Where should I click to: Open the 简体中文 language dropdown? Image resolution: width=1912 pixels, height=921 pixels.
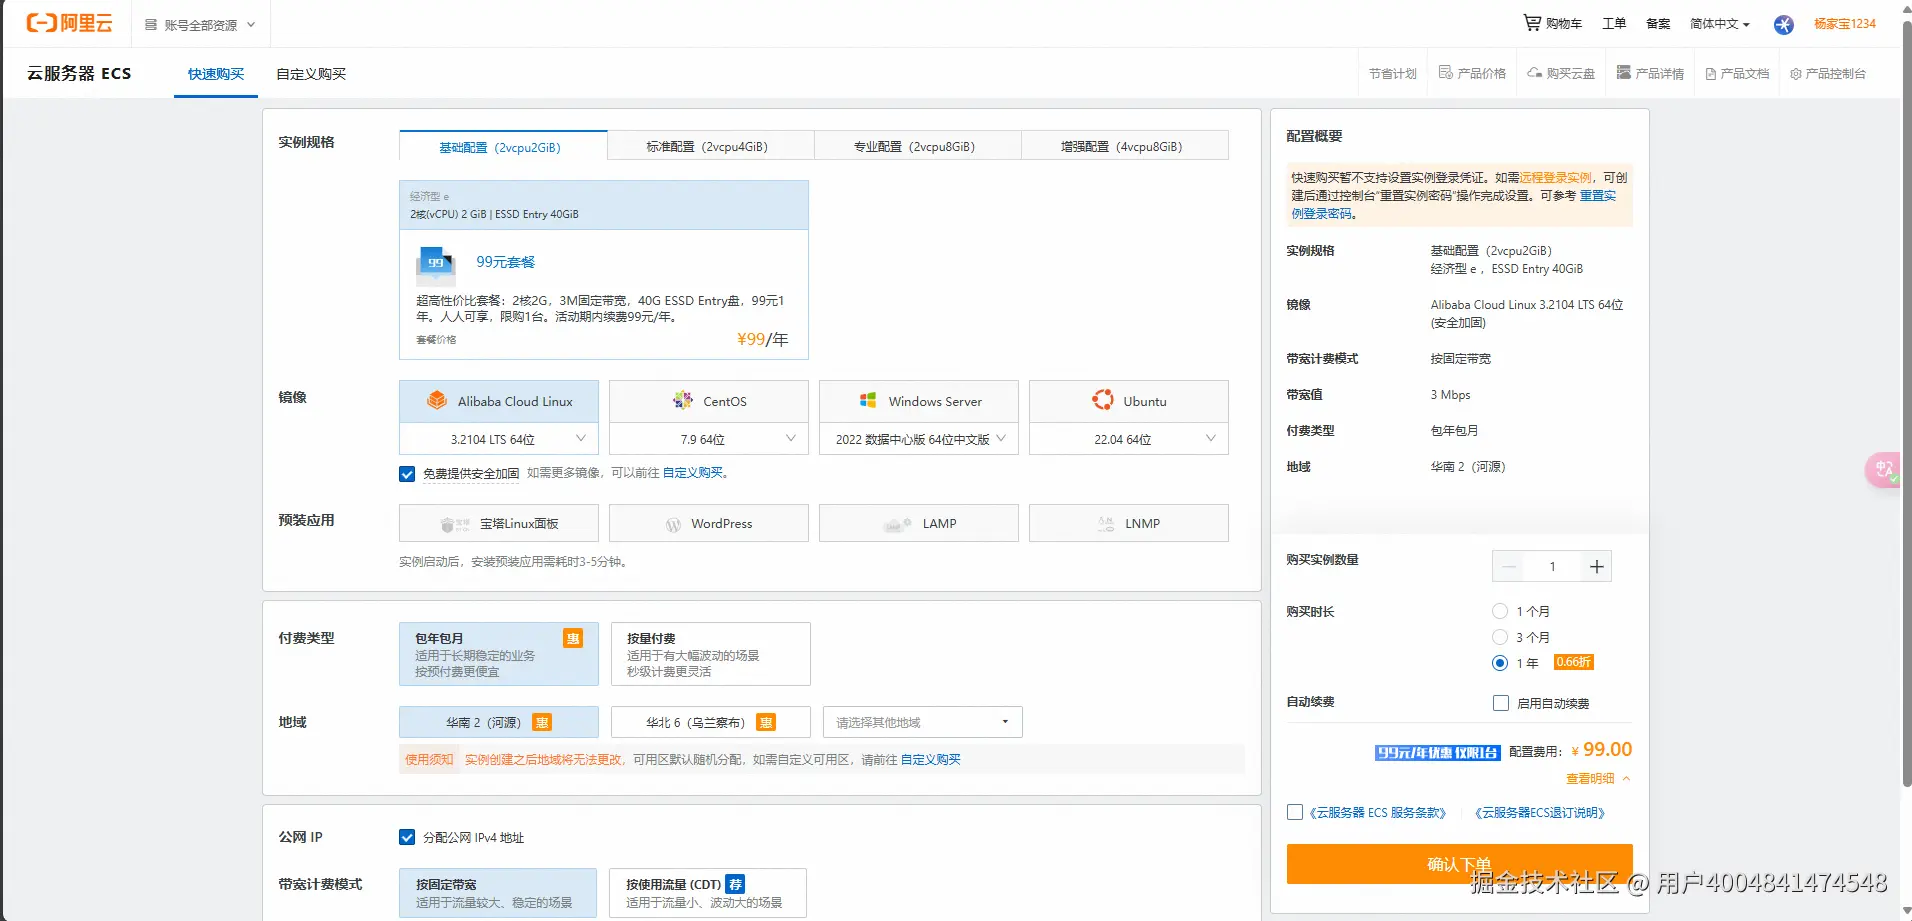[x=1720, y=24]
